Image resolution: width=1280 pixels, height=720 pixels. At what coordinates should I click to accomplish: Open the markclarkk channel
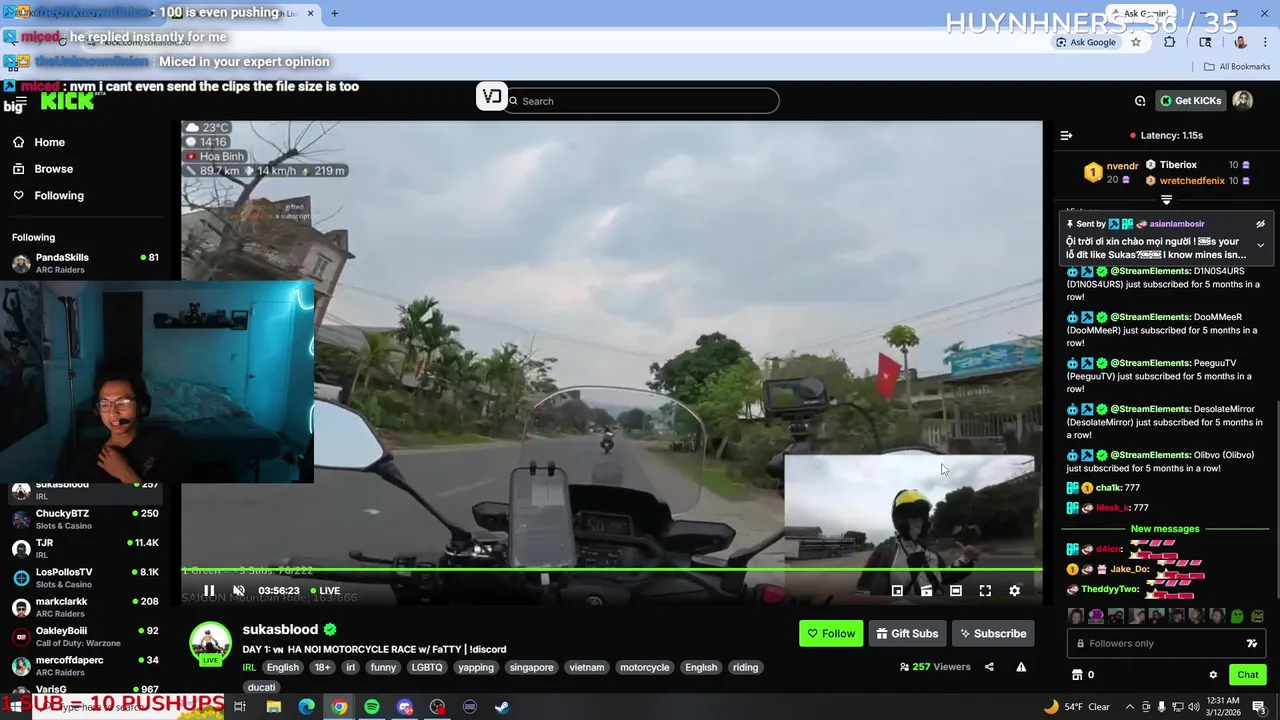click(85, 607)
